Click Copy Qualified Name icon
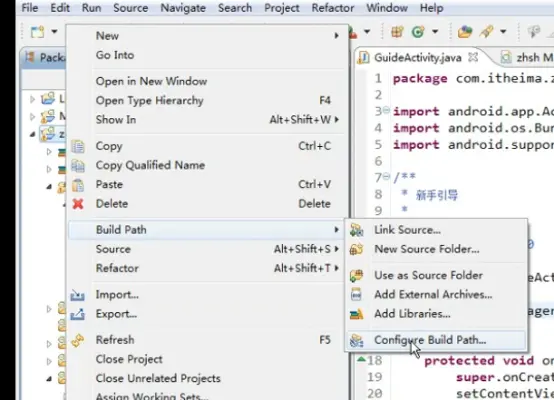Image resolution: width=554 pixels, height=400 pixels. pos(78,165)
